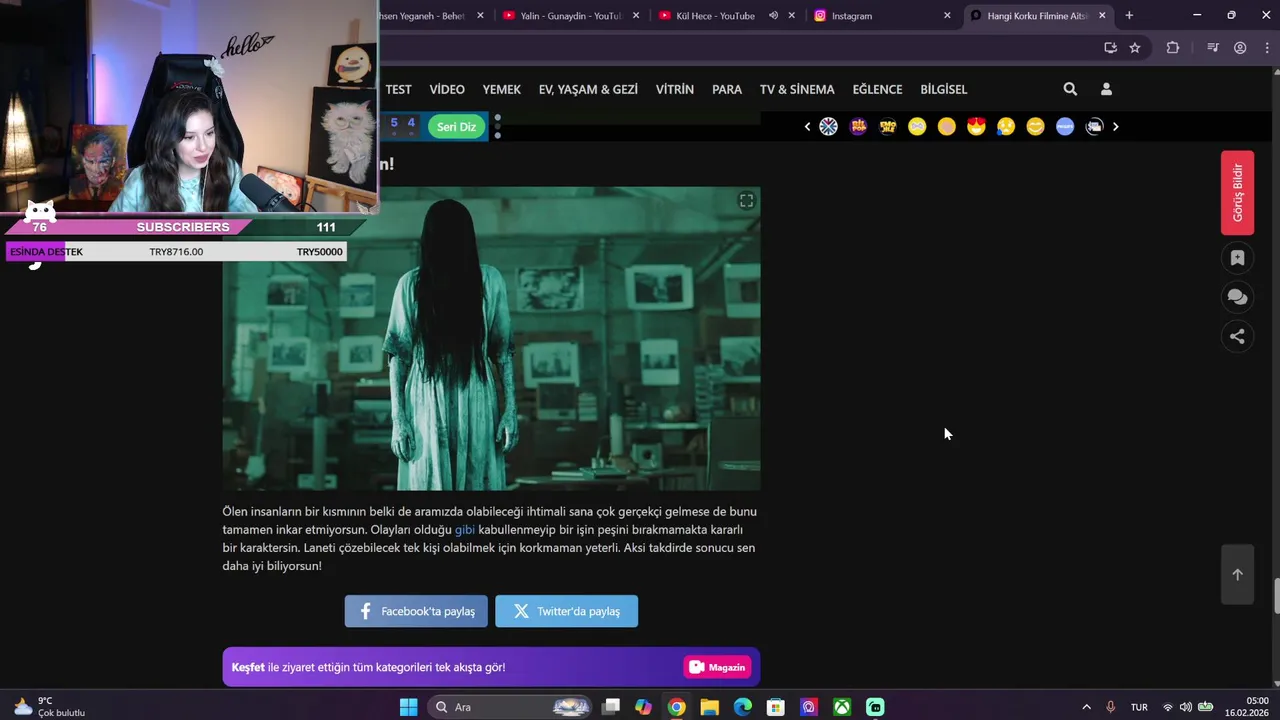Viewport: 1280px width, 720px height.
Task: Click the scroll-to-top arrow button
Action: coord(1237,574)
